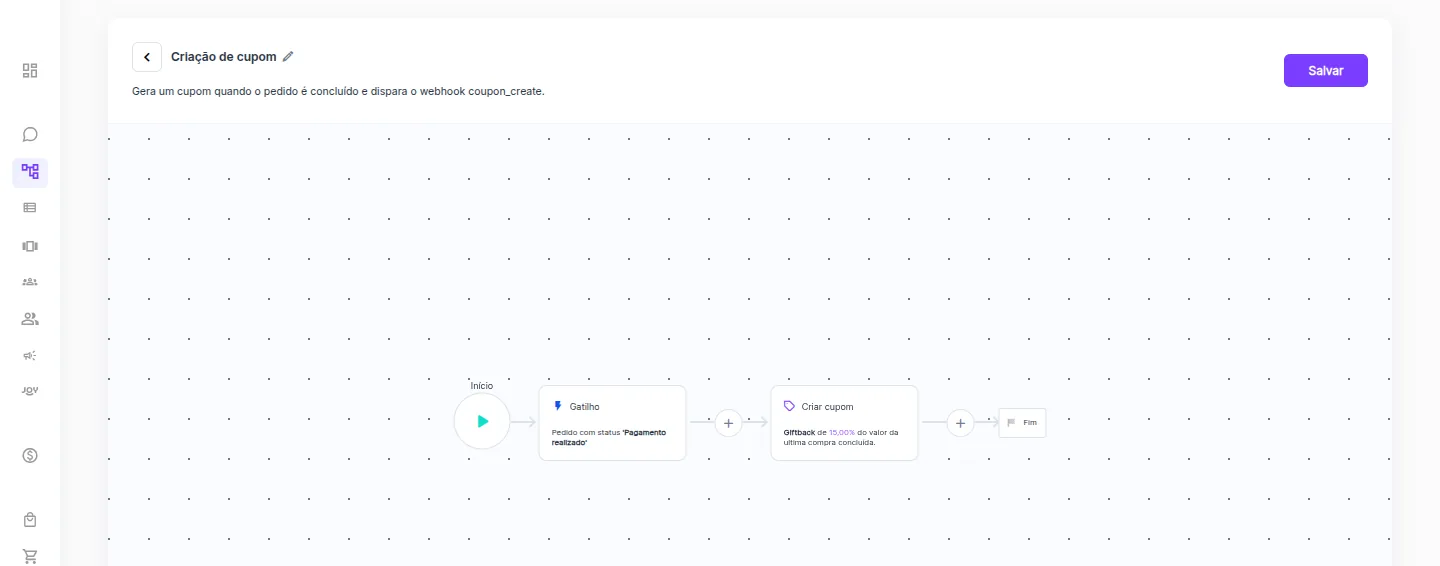Screen dimensions: 1440x566
Task: Open the megaphone campaigns icon in sidebar
Action: pos(30,355)
